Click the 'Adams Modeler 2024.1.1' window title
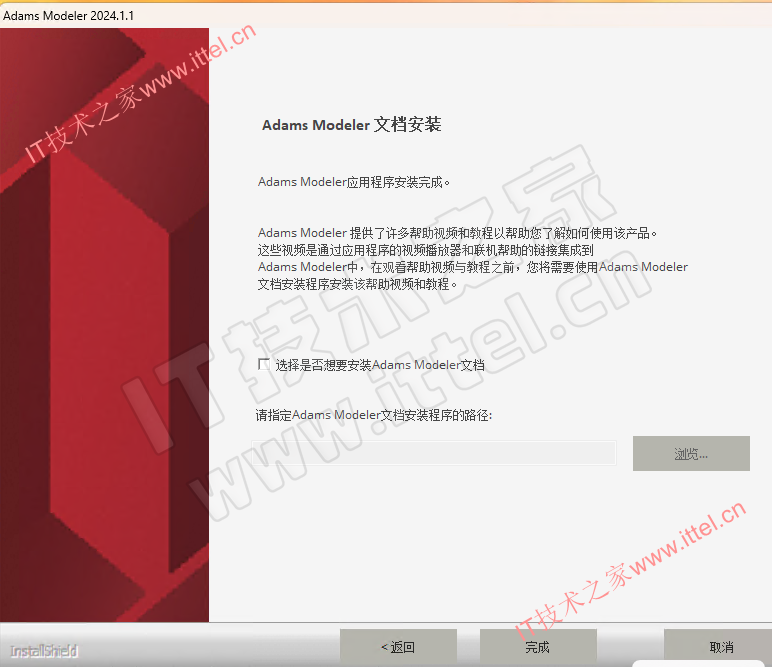This screenshot has width=772, height=667. (68, 15)
